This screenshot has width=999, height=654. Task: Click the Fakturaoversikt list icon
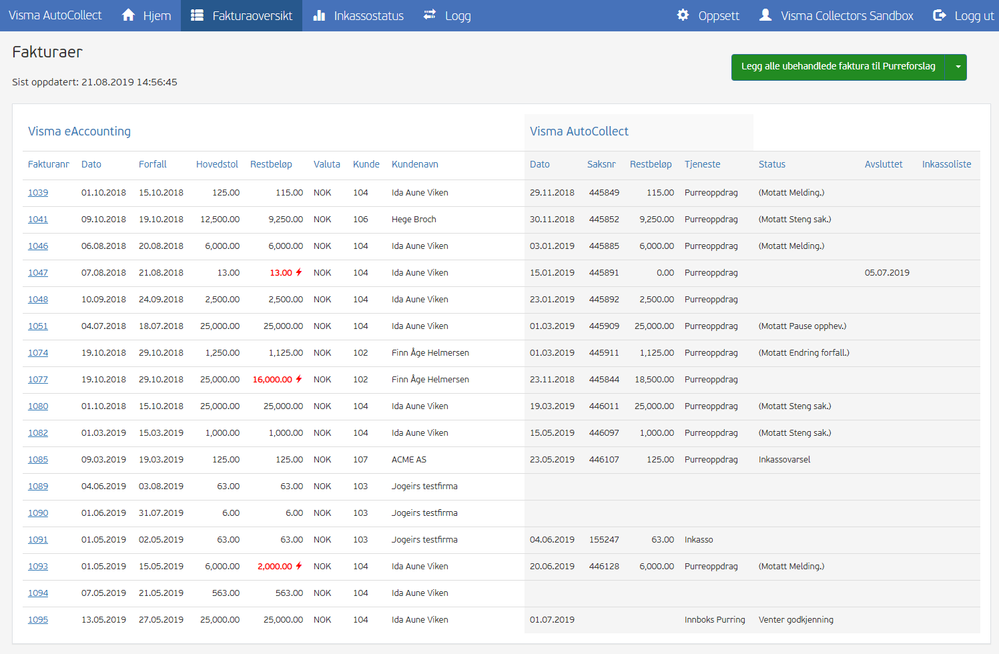[197, 15]
